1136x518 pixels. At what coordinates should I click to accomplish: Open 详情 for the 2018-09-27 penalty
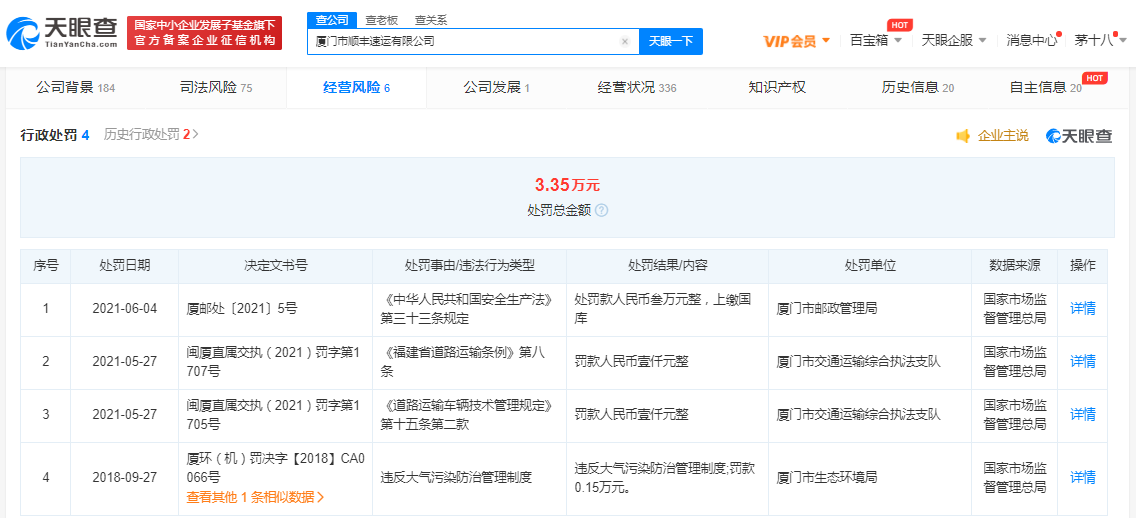pyautogui.click(x=1083, y=477)
